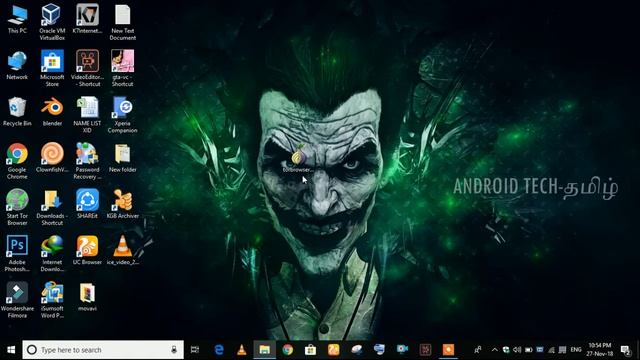Select the K7Internet security shortcut
Viewport: 640px width, 360px height.
click(x=87, y=19)
